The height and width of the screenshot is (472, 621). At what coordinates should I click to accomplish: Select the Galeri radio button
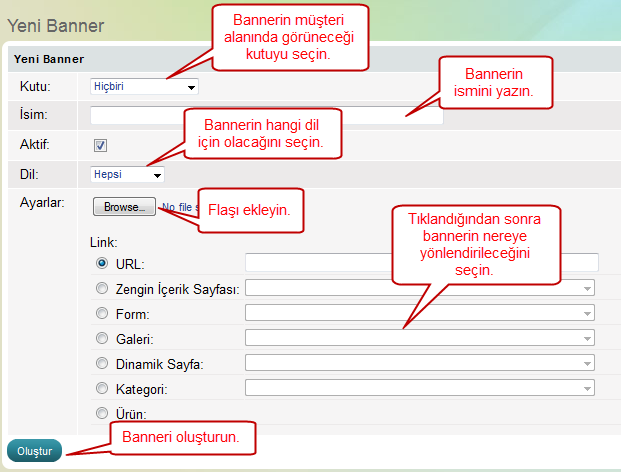[x=101, y=338]
